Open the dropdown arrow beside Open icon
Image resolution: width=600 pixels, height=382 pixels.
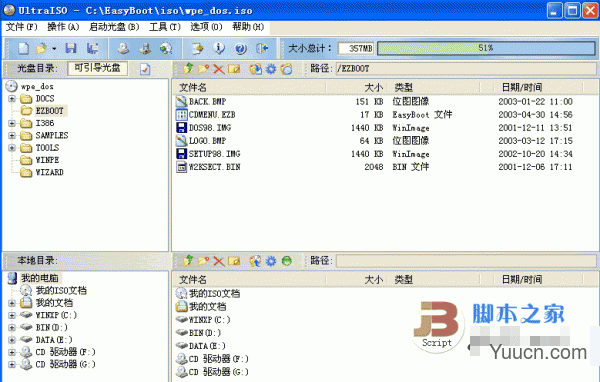tap(54, 49)
